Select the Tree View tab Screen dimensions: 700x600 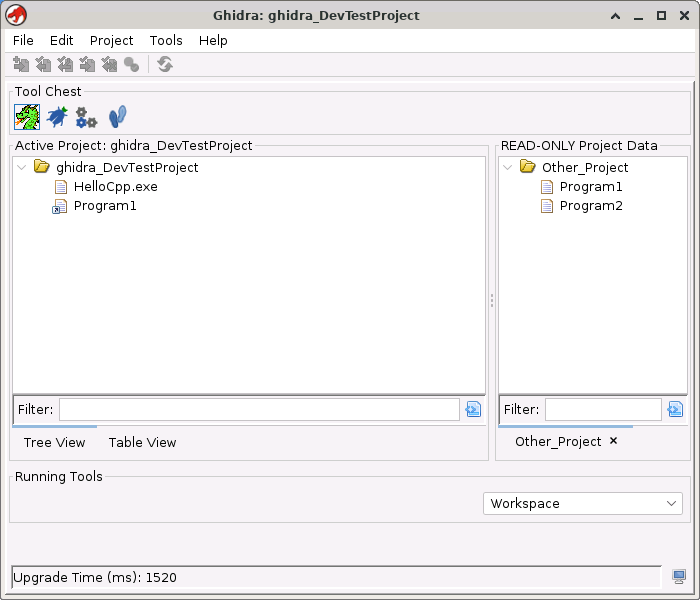tap(54, 442)
